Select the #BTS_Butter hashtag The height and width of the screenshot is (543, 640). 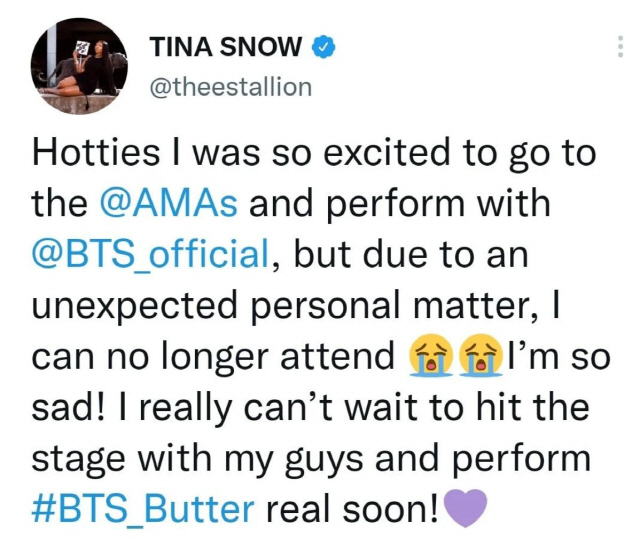(144, 508)
